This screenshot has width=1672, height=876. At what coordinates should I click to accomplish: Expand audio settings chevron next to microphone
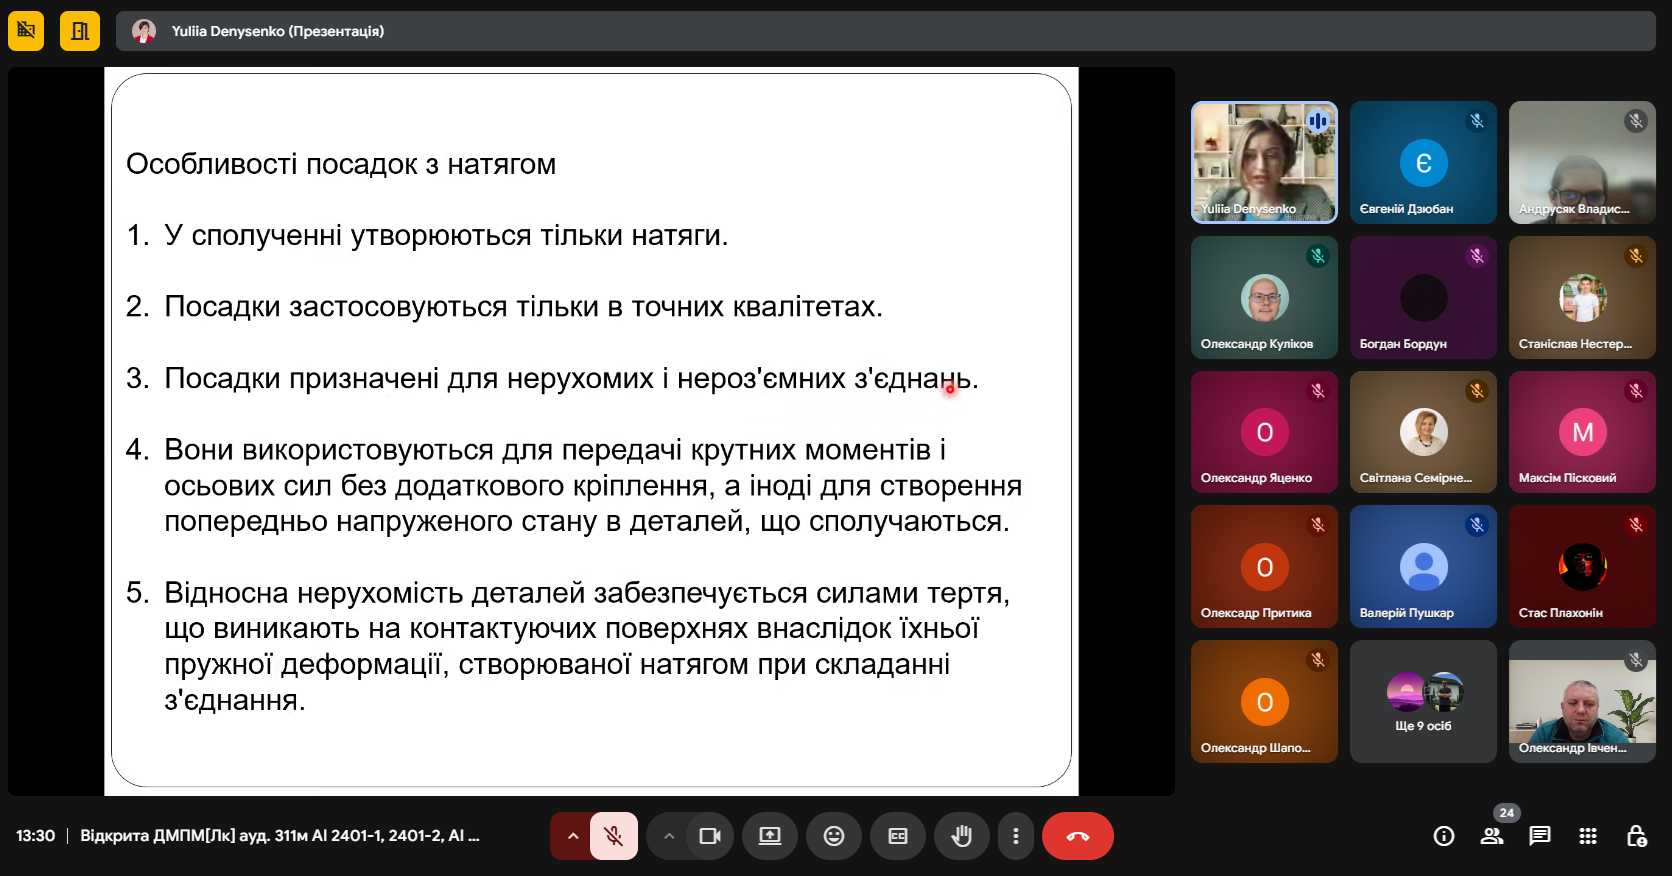click(572, 836)
